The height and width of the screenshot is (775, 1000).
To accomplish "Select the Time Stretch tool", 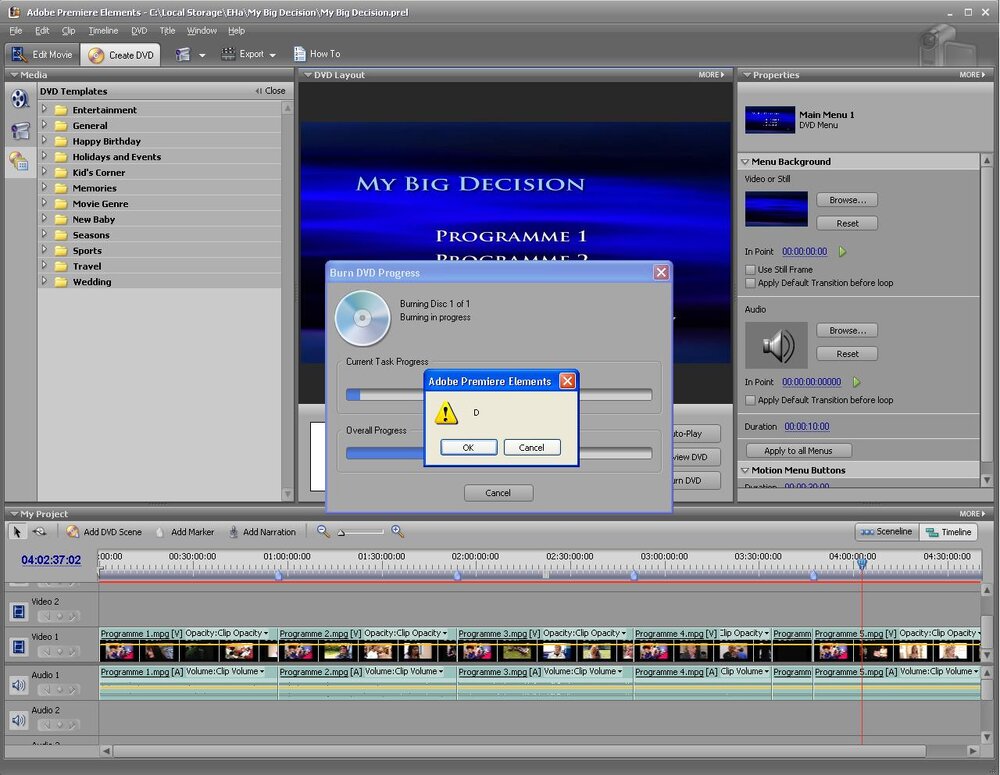I will pyautogui.click(x=40, y=531).
